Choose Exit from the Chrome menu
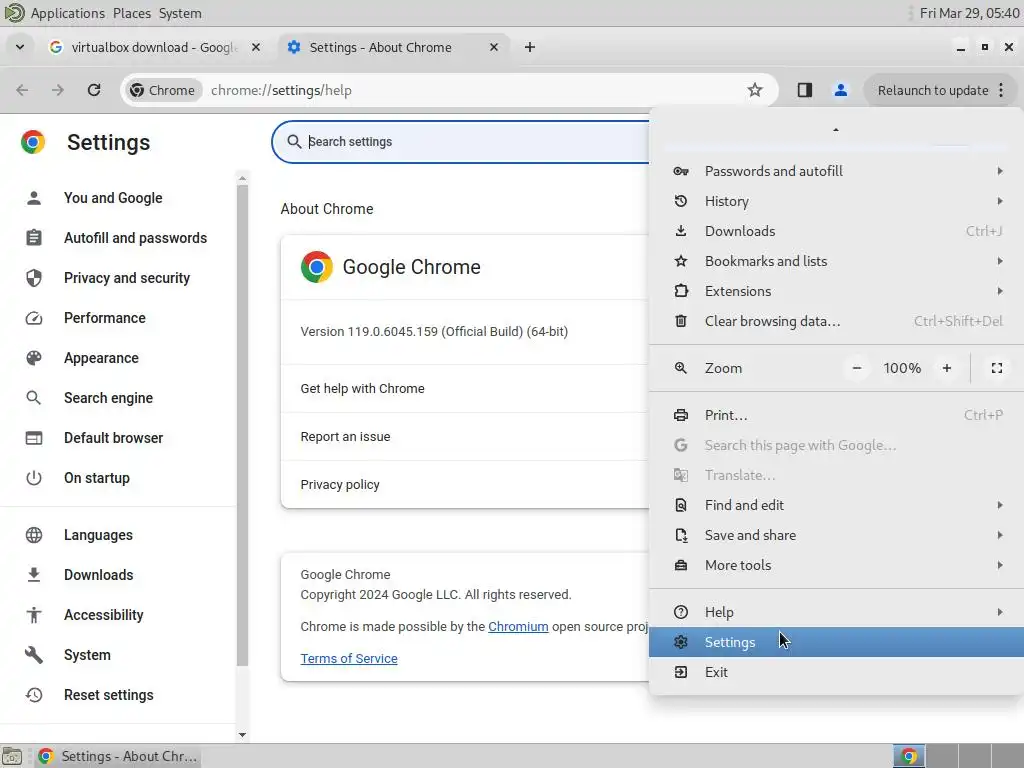Viewport: 1024px width, 768px height. 837,672
